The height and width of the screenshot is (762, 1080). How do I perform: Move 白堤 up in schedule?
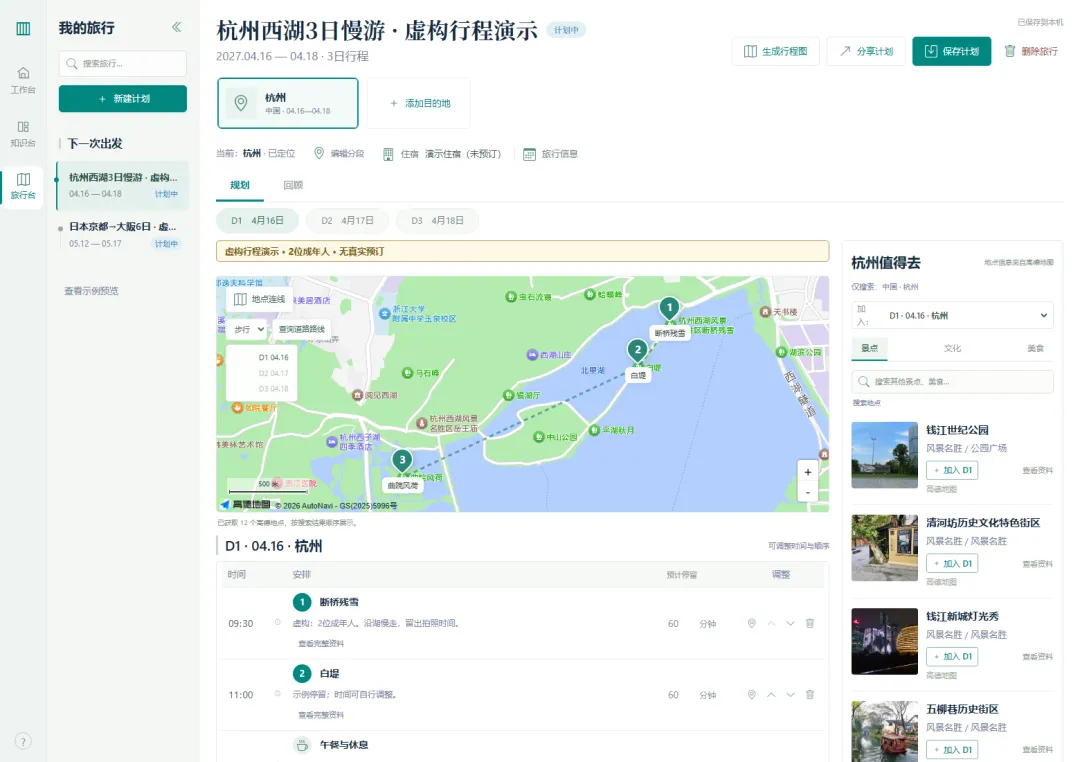click(x=771, y=694)
